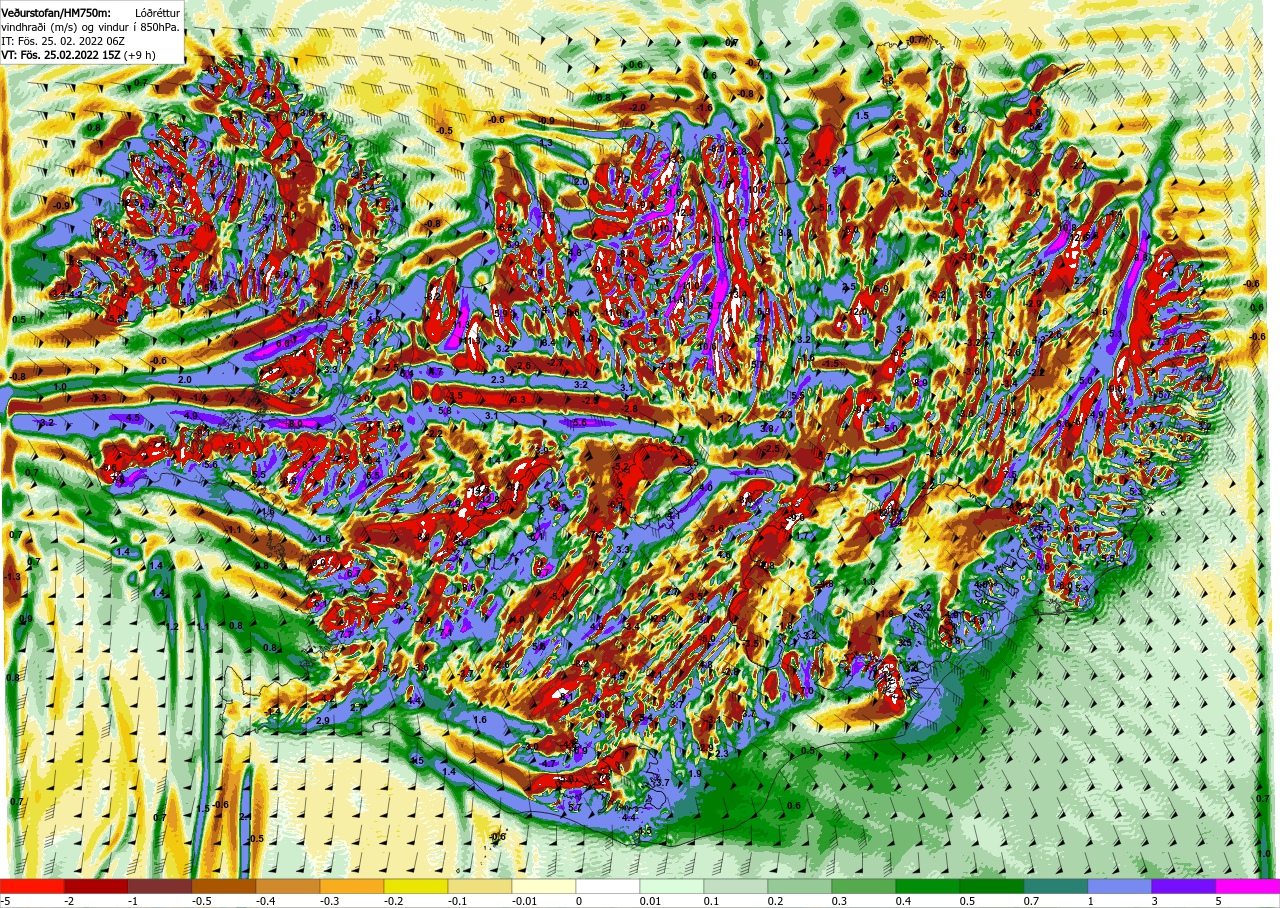Click the legend label "-5"
This screenshot has height=908, width=1280.
[x=5, y=901]
